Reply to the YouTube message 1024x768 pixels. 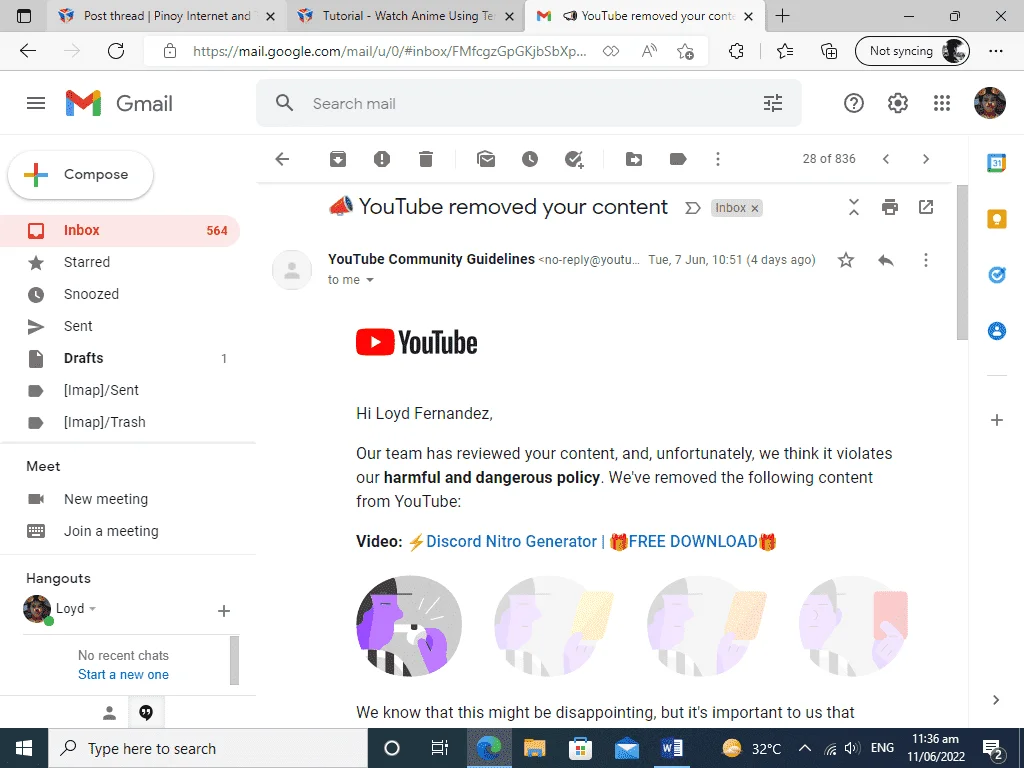pyautogui.click(x=886, y=260)
